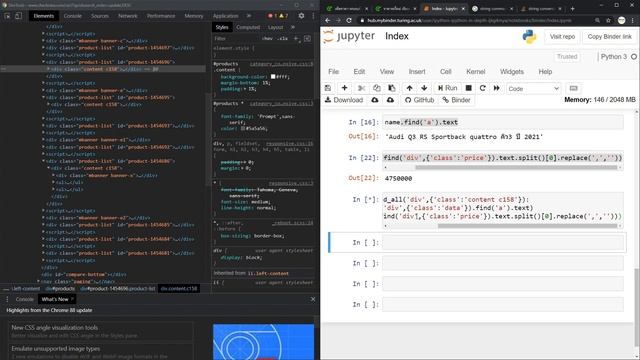The image size is (640, 360).
Task: Expand product-1454697 div node
Action: (x=43, y=48)
